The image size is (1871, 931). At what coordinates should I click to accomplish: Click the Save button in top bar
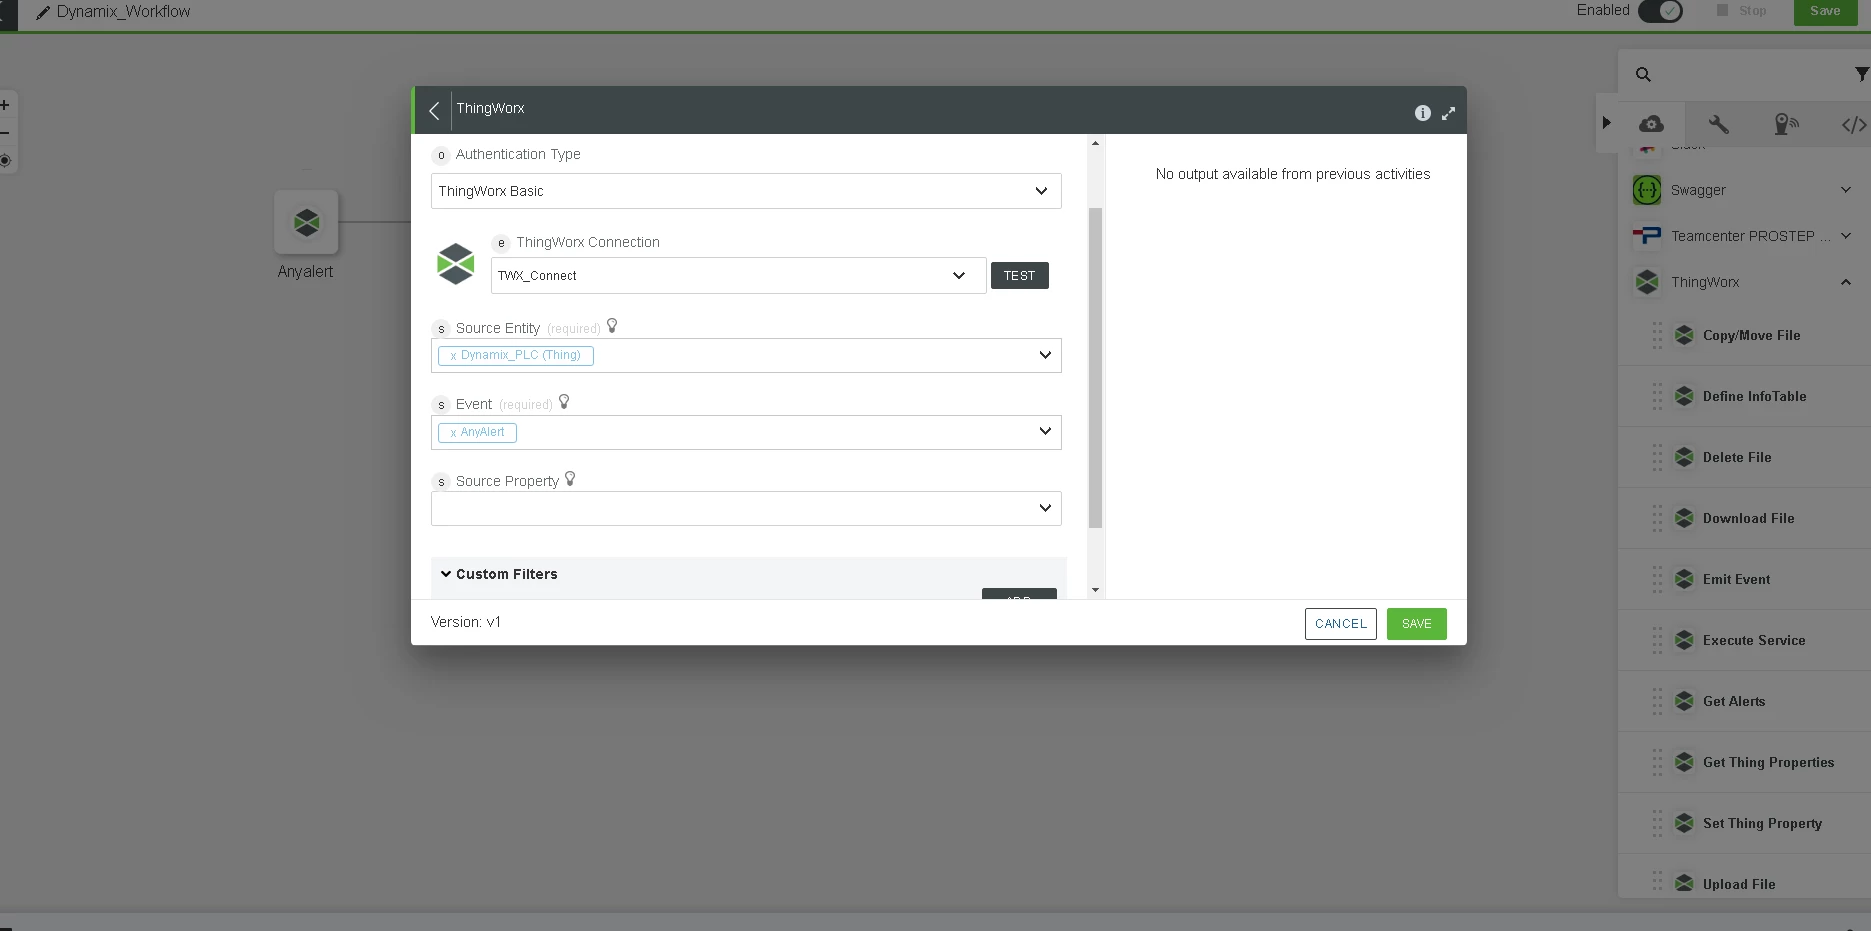(1825, 11)
